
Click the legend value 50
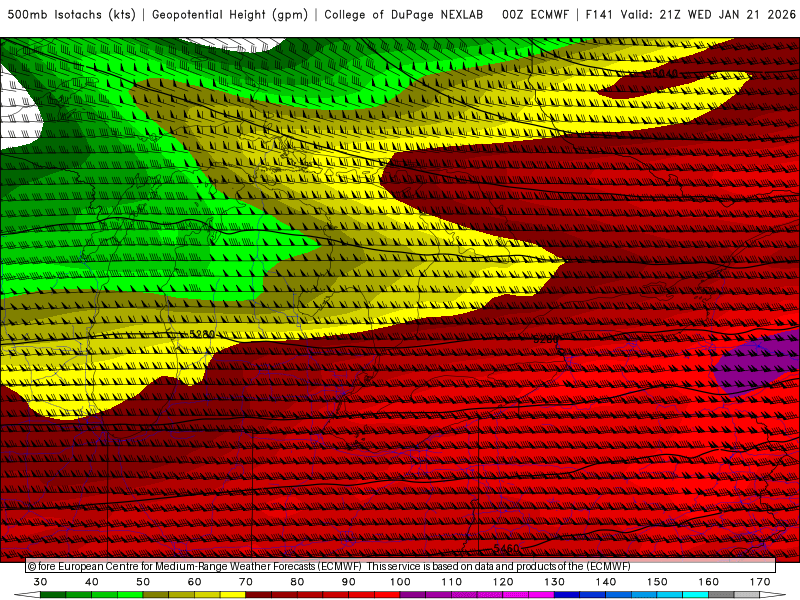[143, 582]
